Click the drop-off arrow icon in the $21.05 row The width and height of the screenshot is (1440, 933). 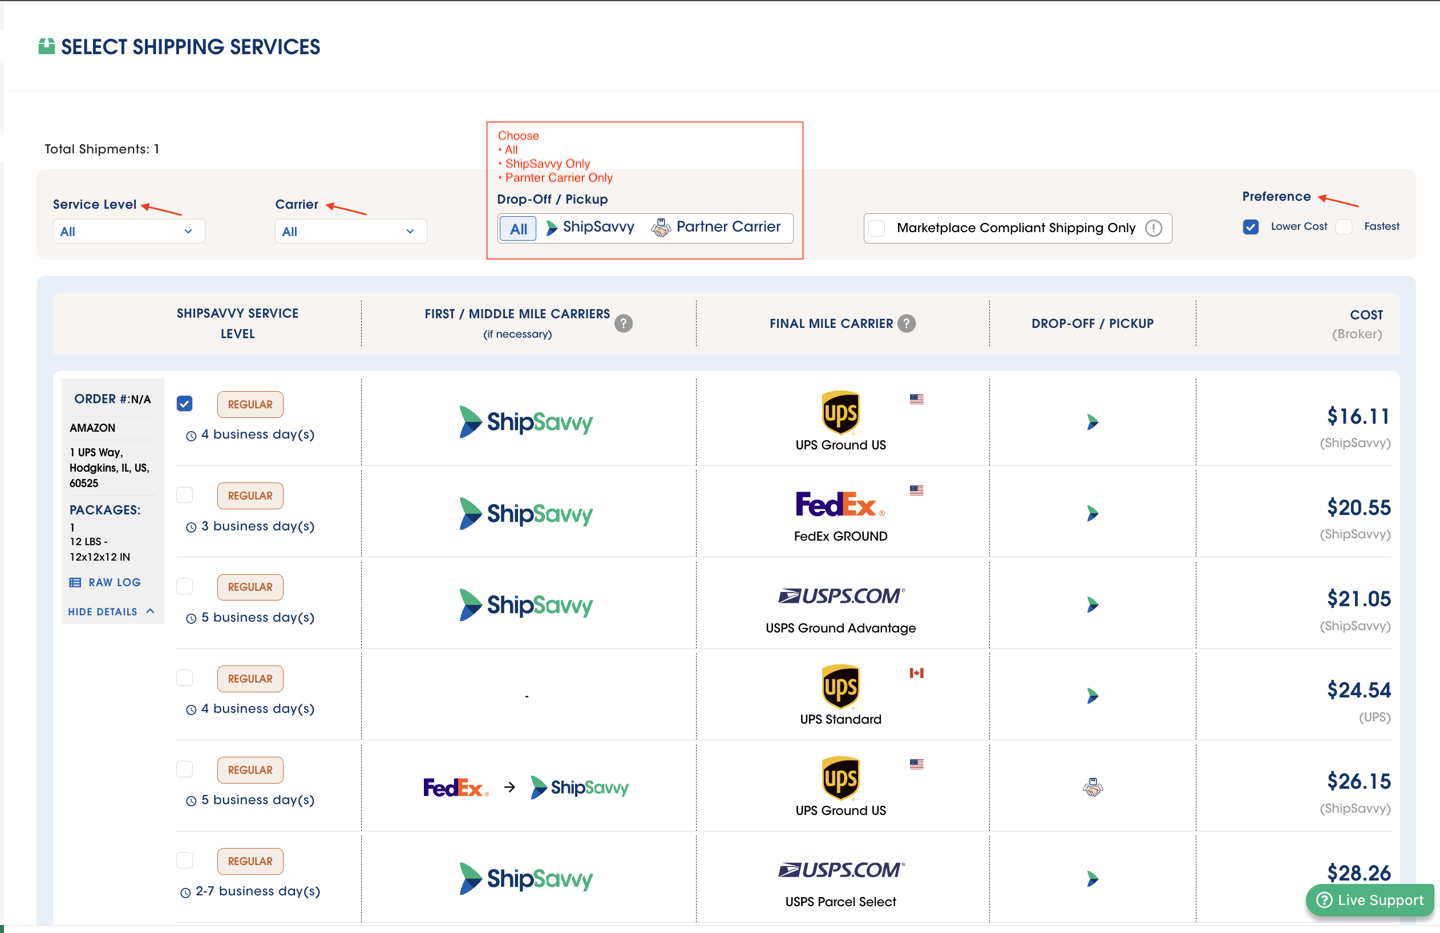(1092, 605)
